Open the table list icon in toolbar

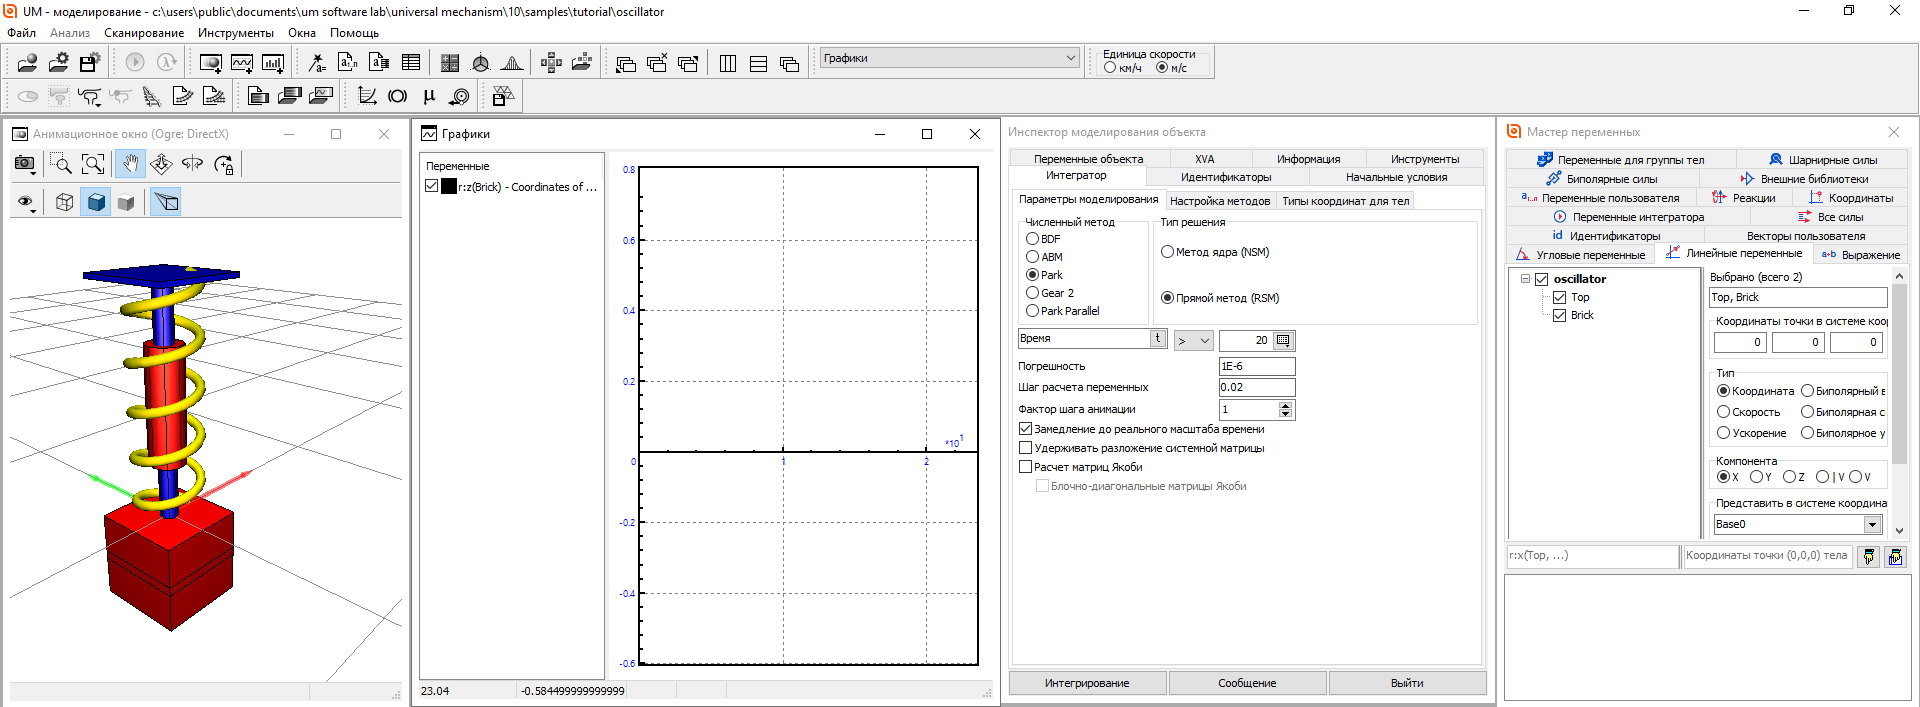coord(411,63)
